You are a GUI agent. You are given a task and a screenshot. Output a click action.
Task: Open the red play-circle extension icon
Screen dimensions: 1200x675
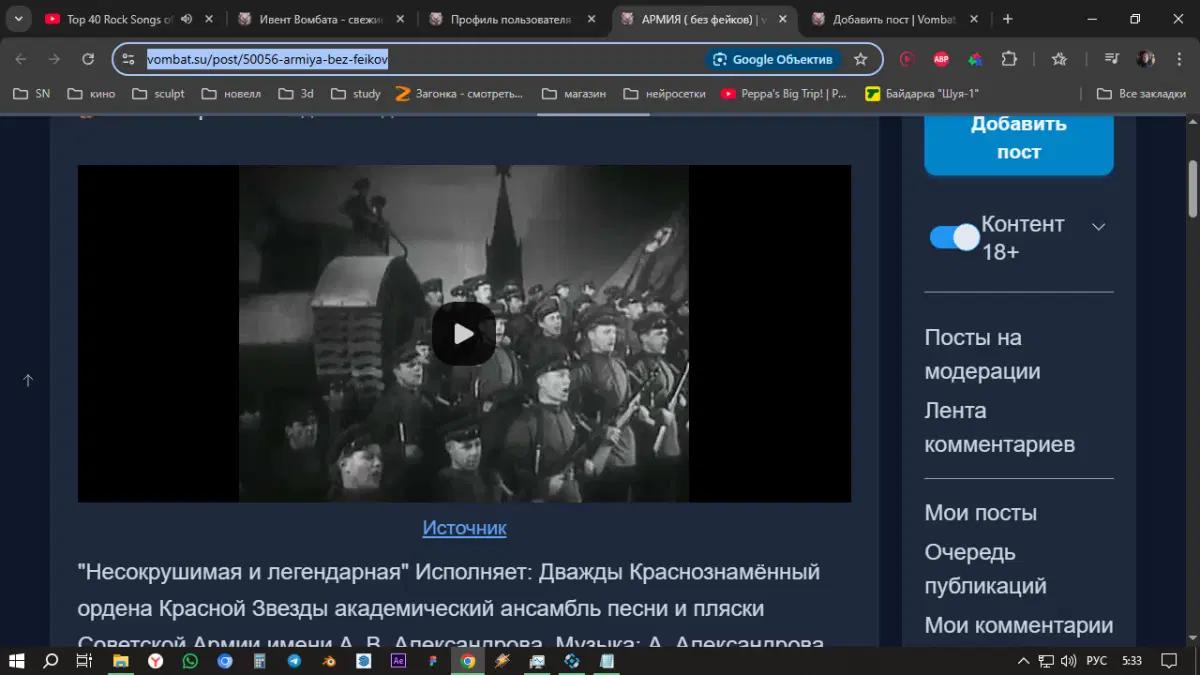[x=907, y=59]
